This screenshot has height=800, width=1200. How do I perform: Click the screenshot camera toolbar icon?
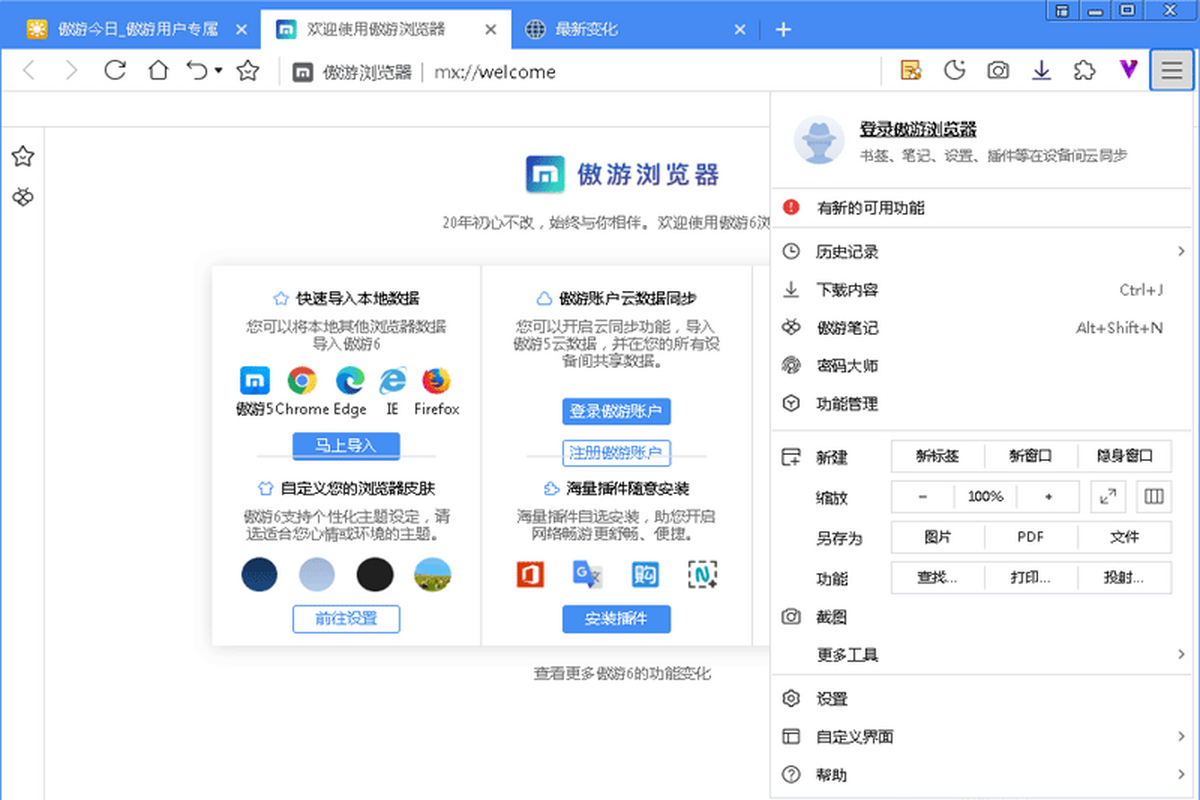point(998,70)
